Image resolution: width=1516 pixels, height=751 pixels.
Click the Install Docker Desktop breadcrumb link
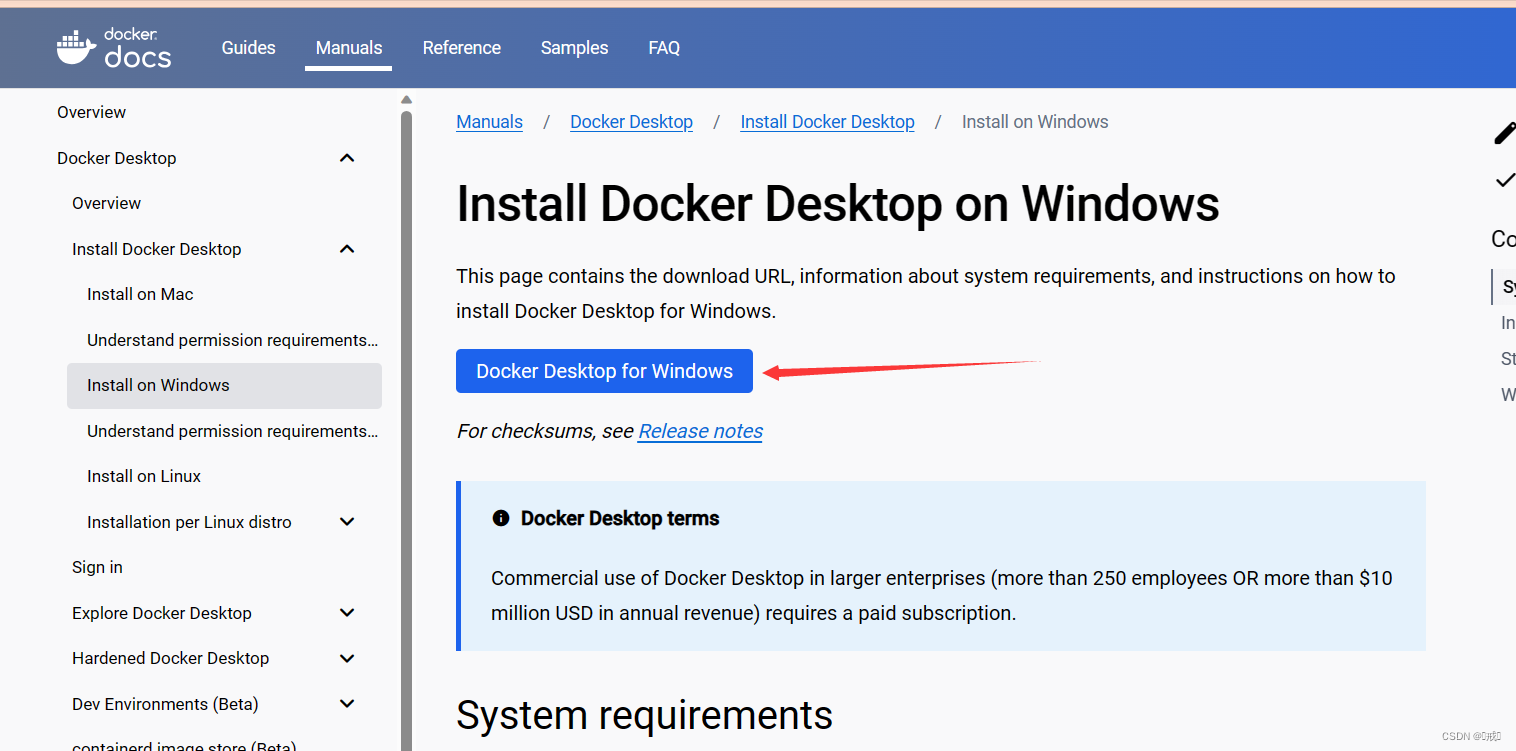[827, 122]
